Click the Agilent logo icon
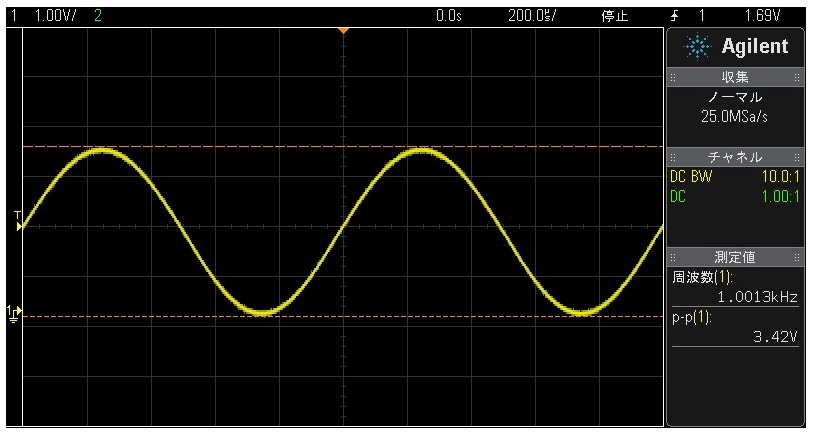 pos(699,47)
